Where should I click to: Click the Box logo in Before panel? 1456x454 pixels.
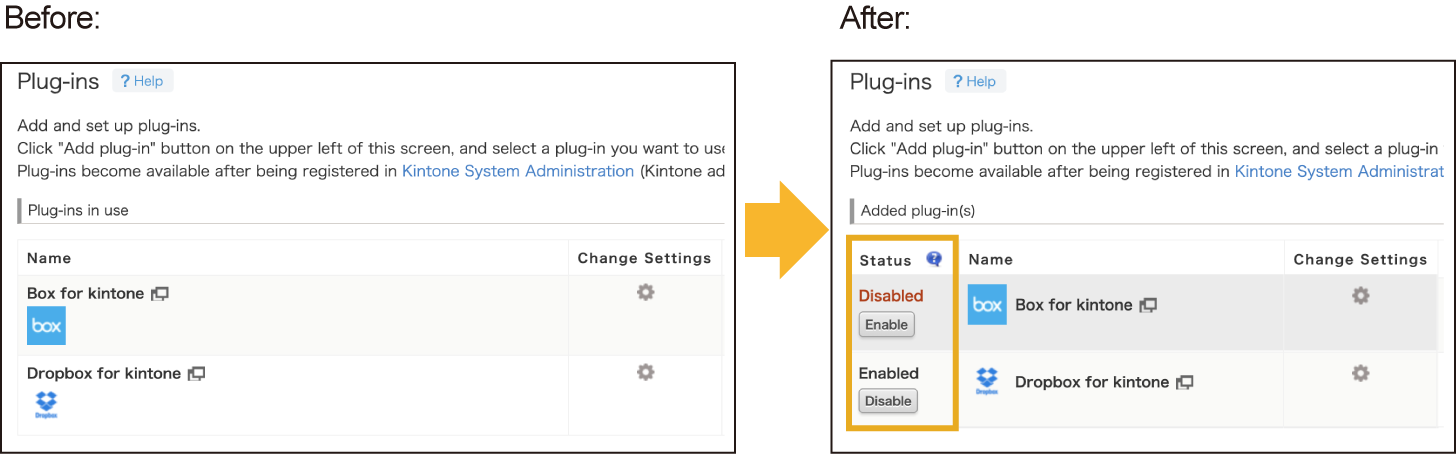pyautogui.click(x=46, y=326)
